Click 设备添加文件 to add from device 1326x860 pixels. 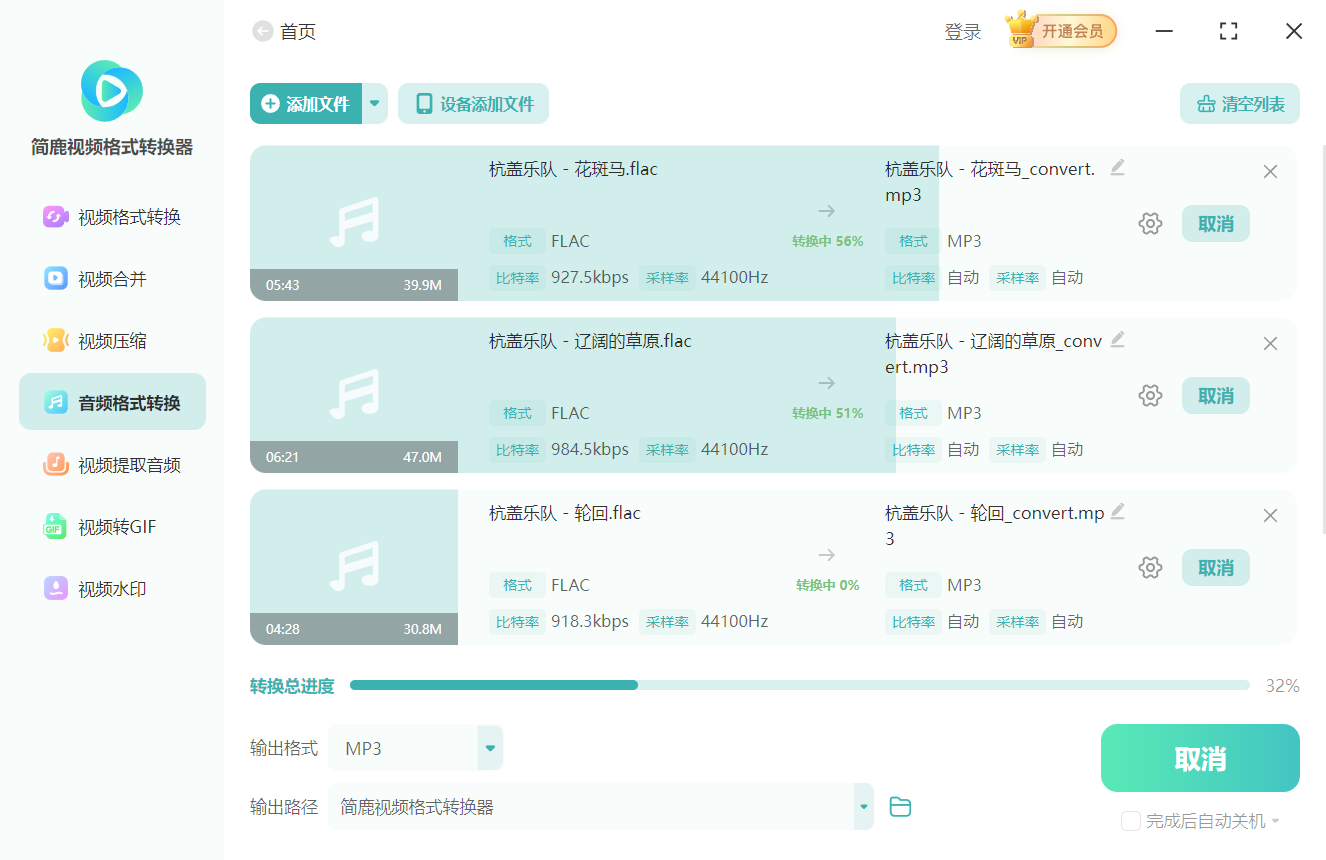473,103
